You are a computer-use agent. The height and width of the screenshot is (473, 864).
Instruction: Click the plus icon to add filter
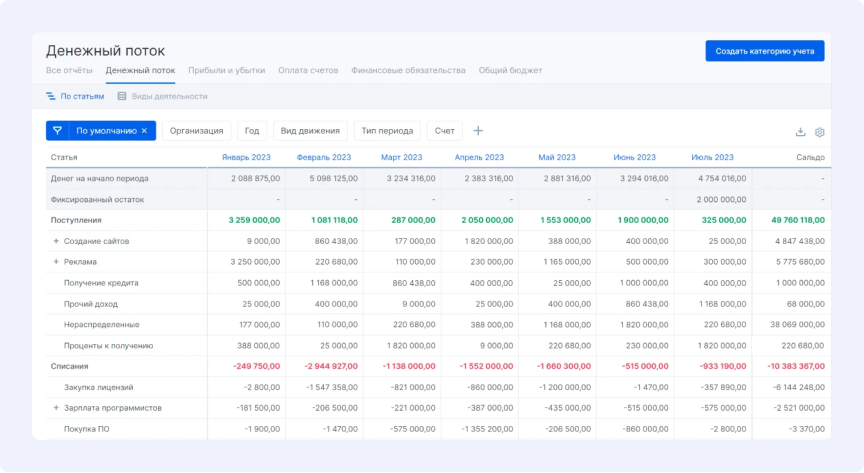click(478, 131)
